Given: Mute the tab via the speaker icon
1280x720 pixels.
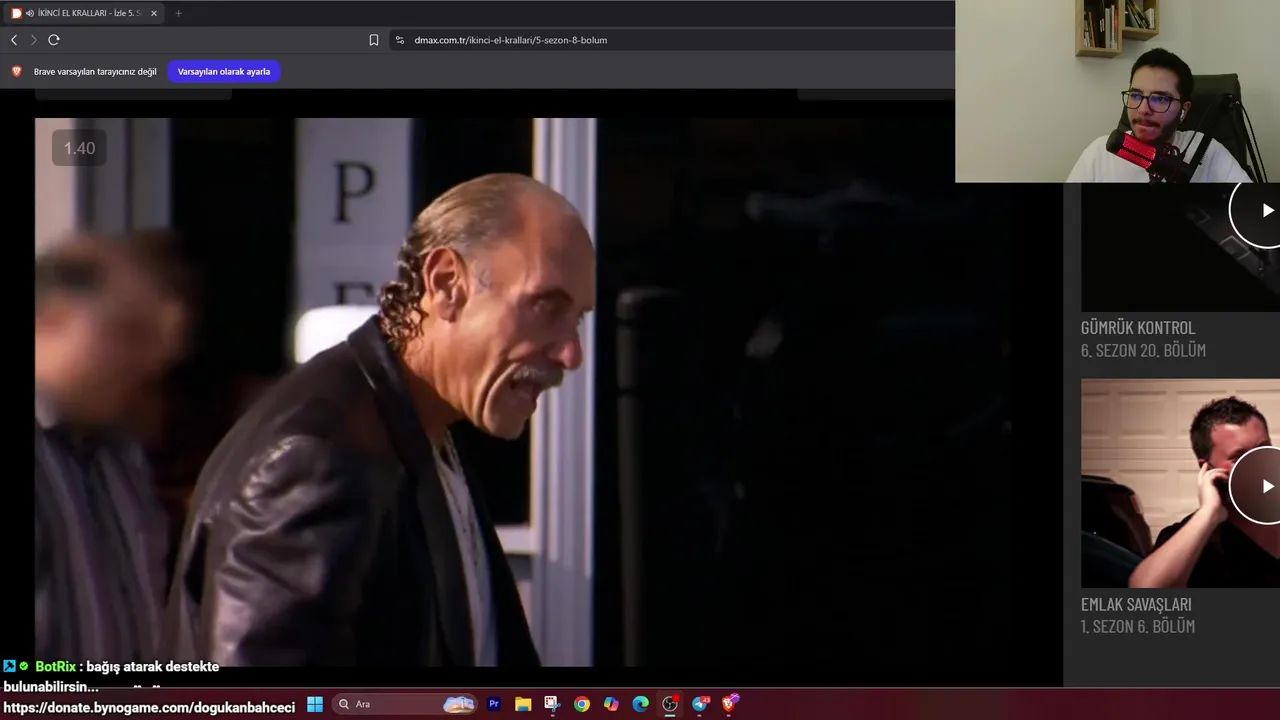Looking at the screenshot, I should pyautogui.click(x=29, y=13).
